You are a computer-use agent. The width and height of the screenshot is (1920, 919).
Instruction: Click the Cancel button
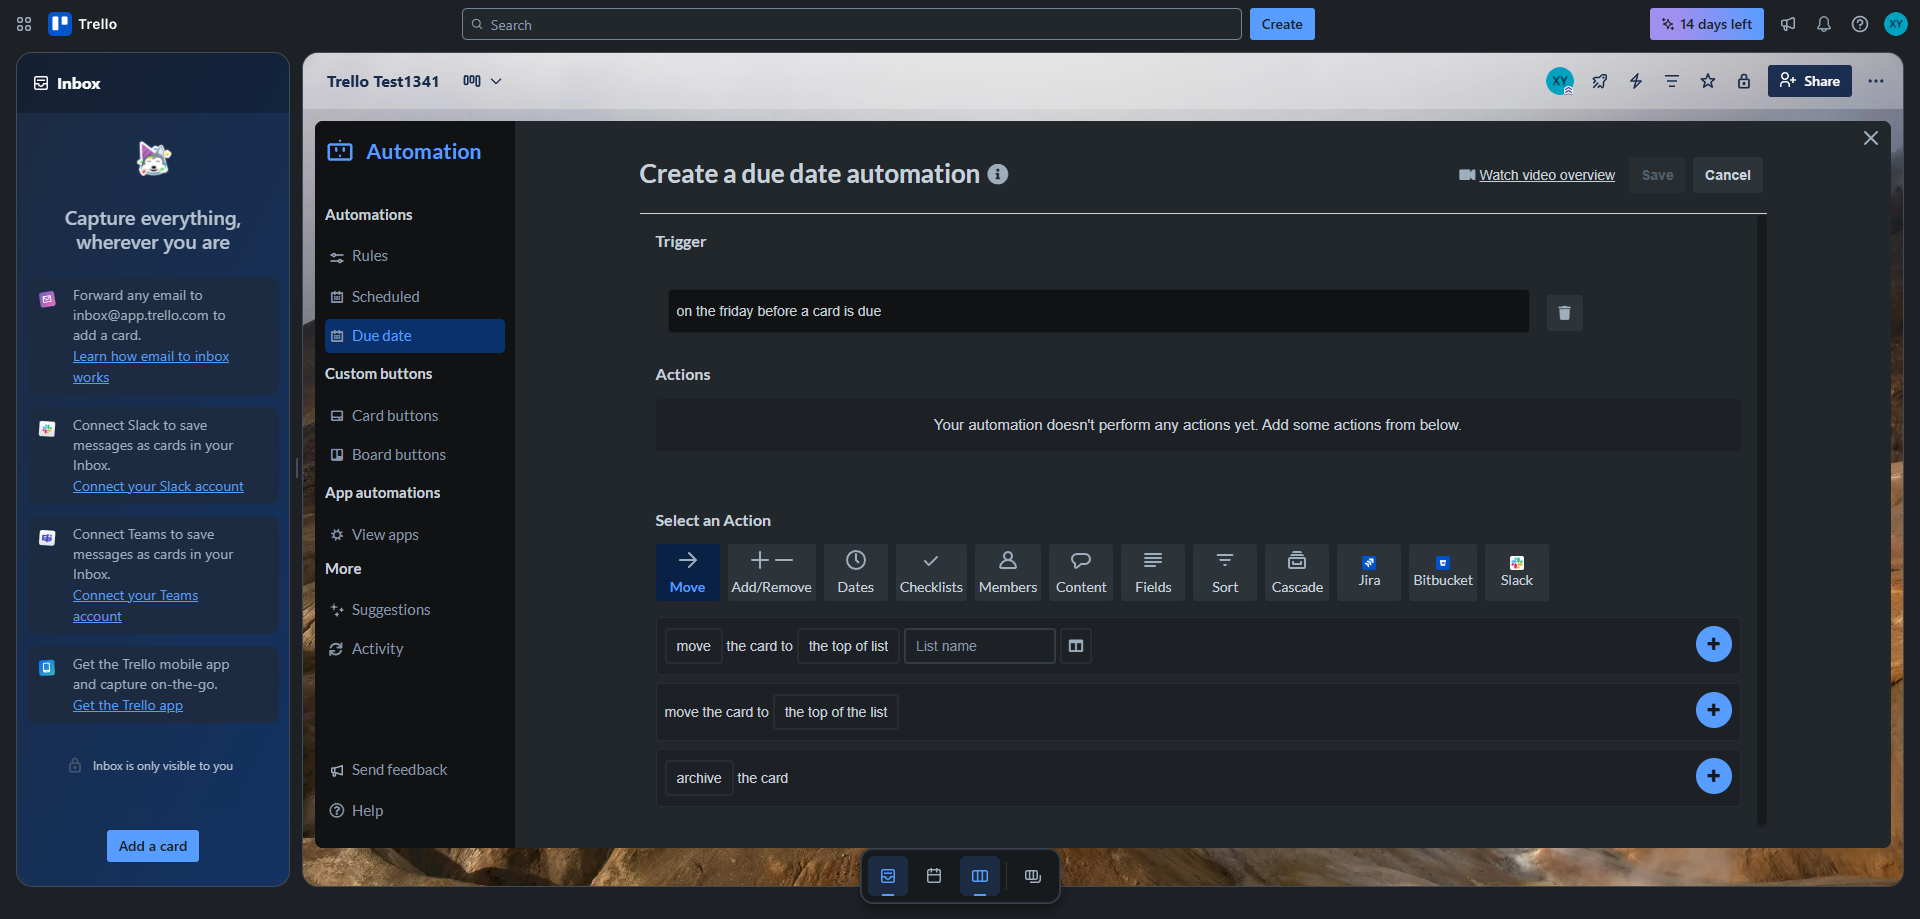click(x=1728, y=175)
